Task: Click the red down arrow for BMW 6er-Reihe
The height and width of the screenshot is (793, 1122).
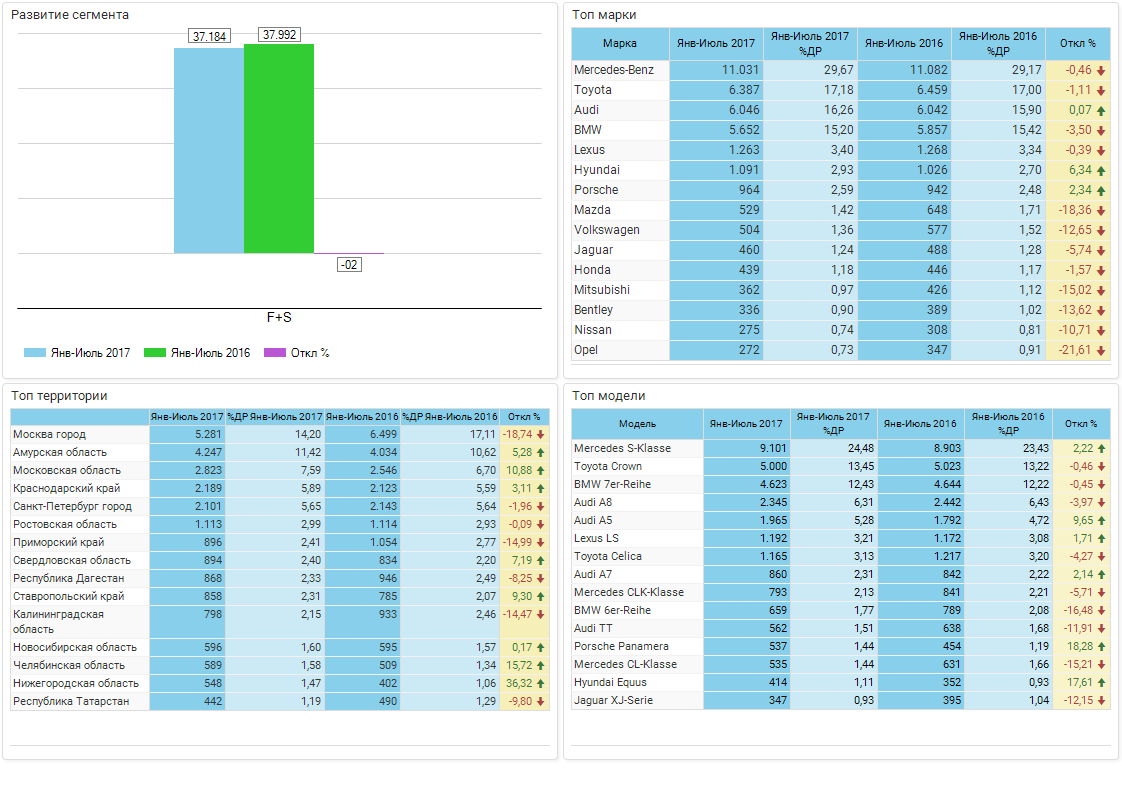Action: pos(1101,611)
